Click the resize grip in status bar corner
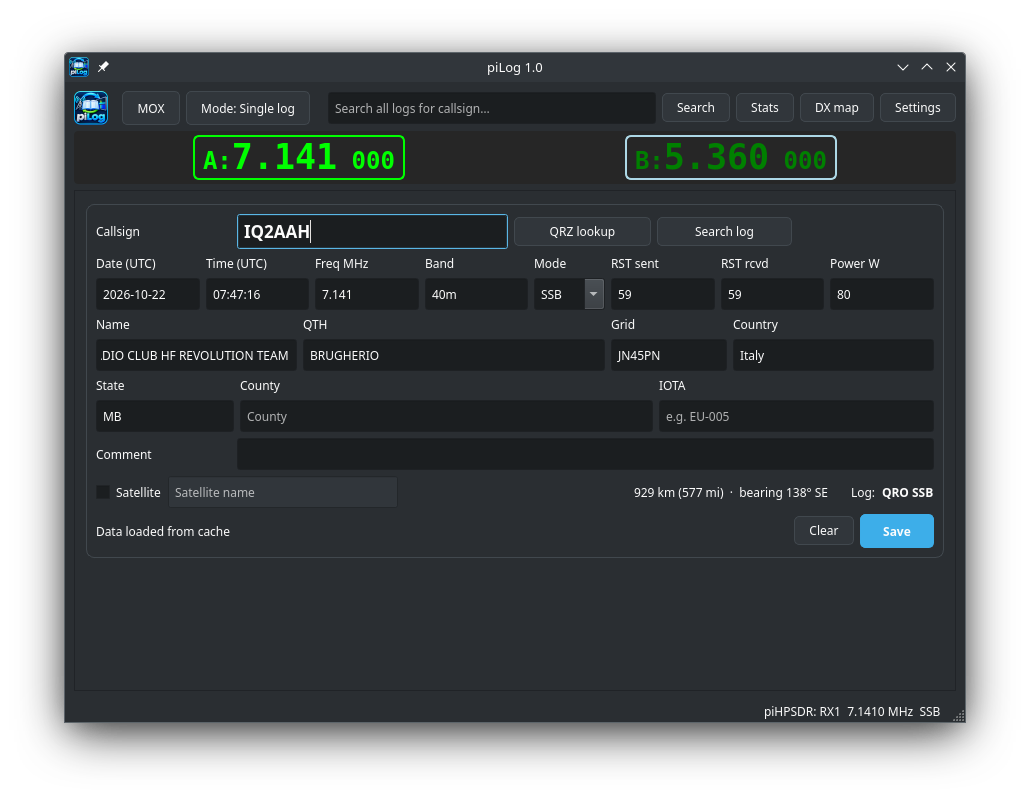This screenshot has width=1030, height=799. coord(958,716)
